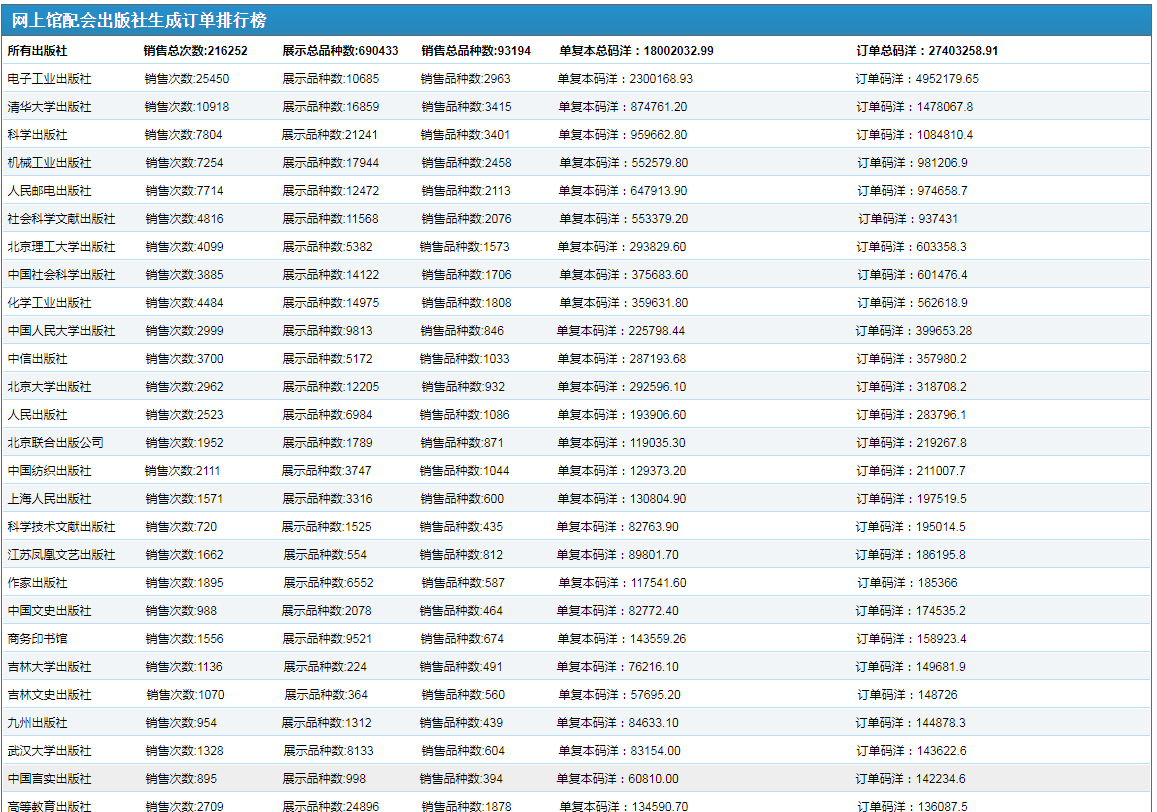This screenshot has width=1157, height=812.
Task: Click the 所有出版社 header label
Action: tap(37, 51)
